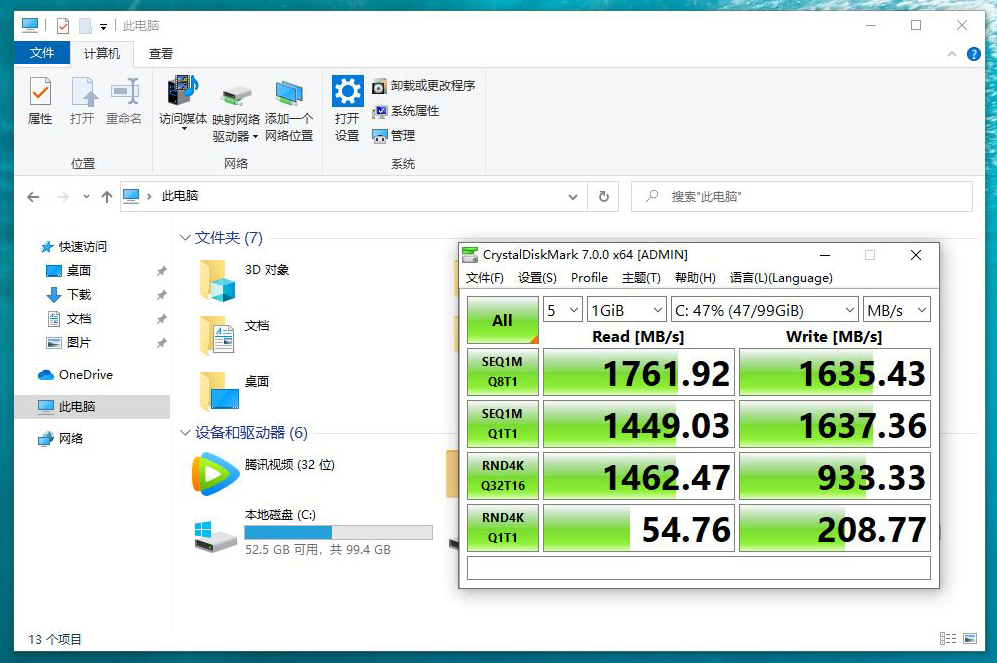Click Add a network location (添加一个网络位置)
Screen dimensions: 997x663
click(289, 109)
